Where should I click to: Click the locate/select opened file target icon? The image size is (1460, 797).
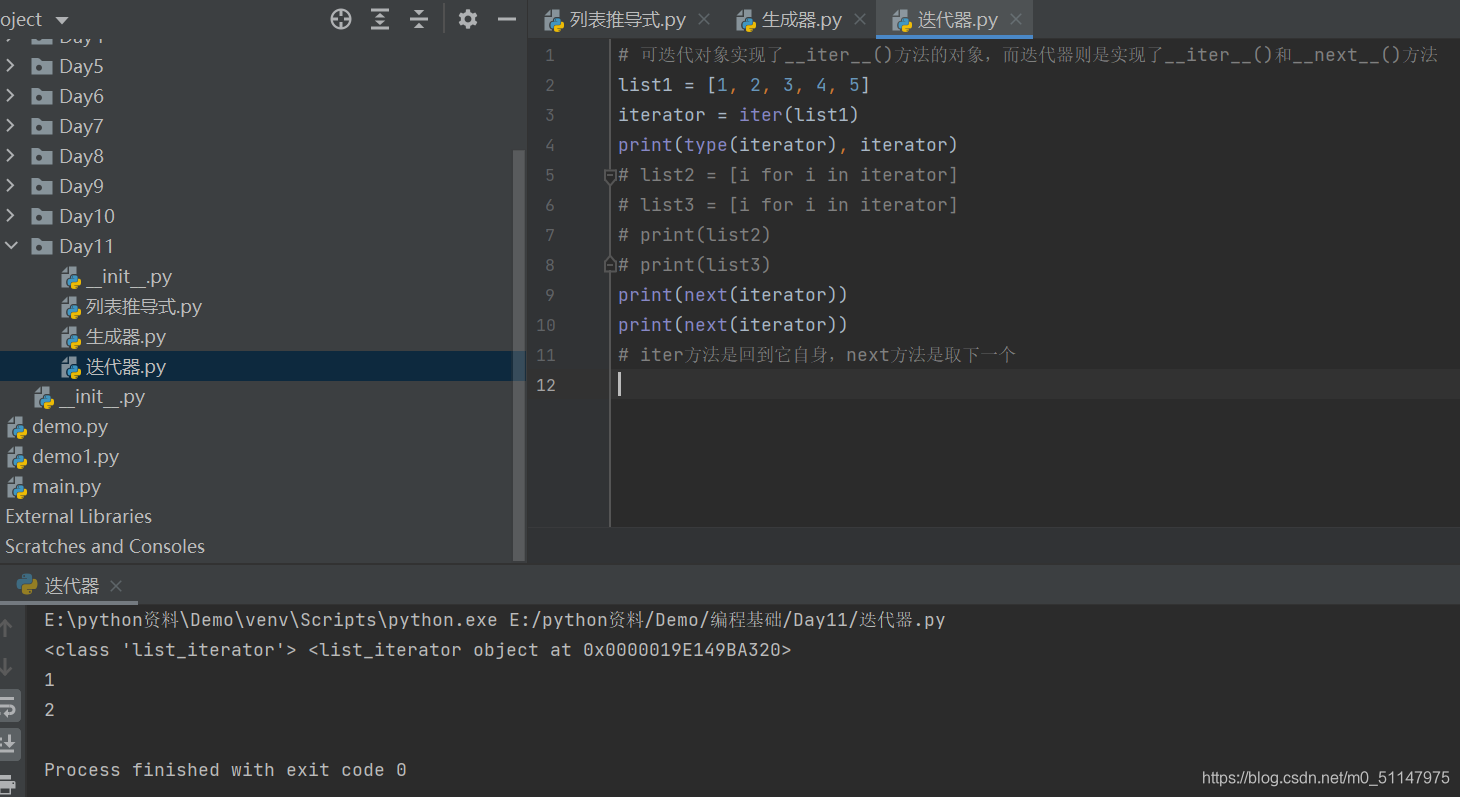click(341, 19)
